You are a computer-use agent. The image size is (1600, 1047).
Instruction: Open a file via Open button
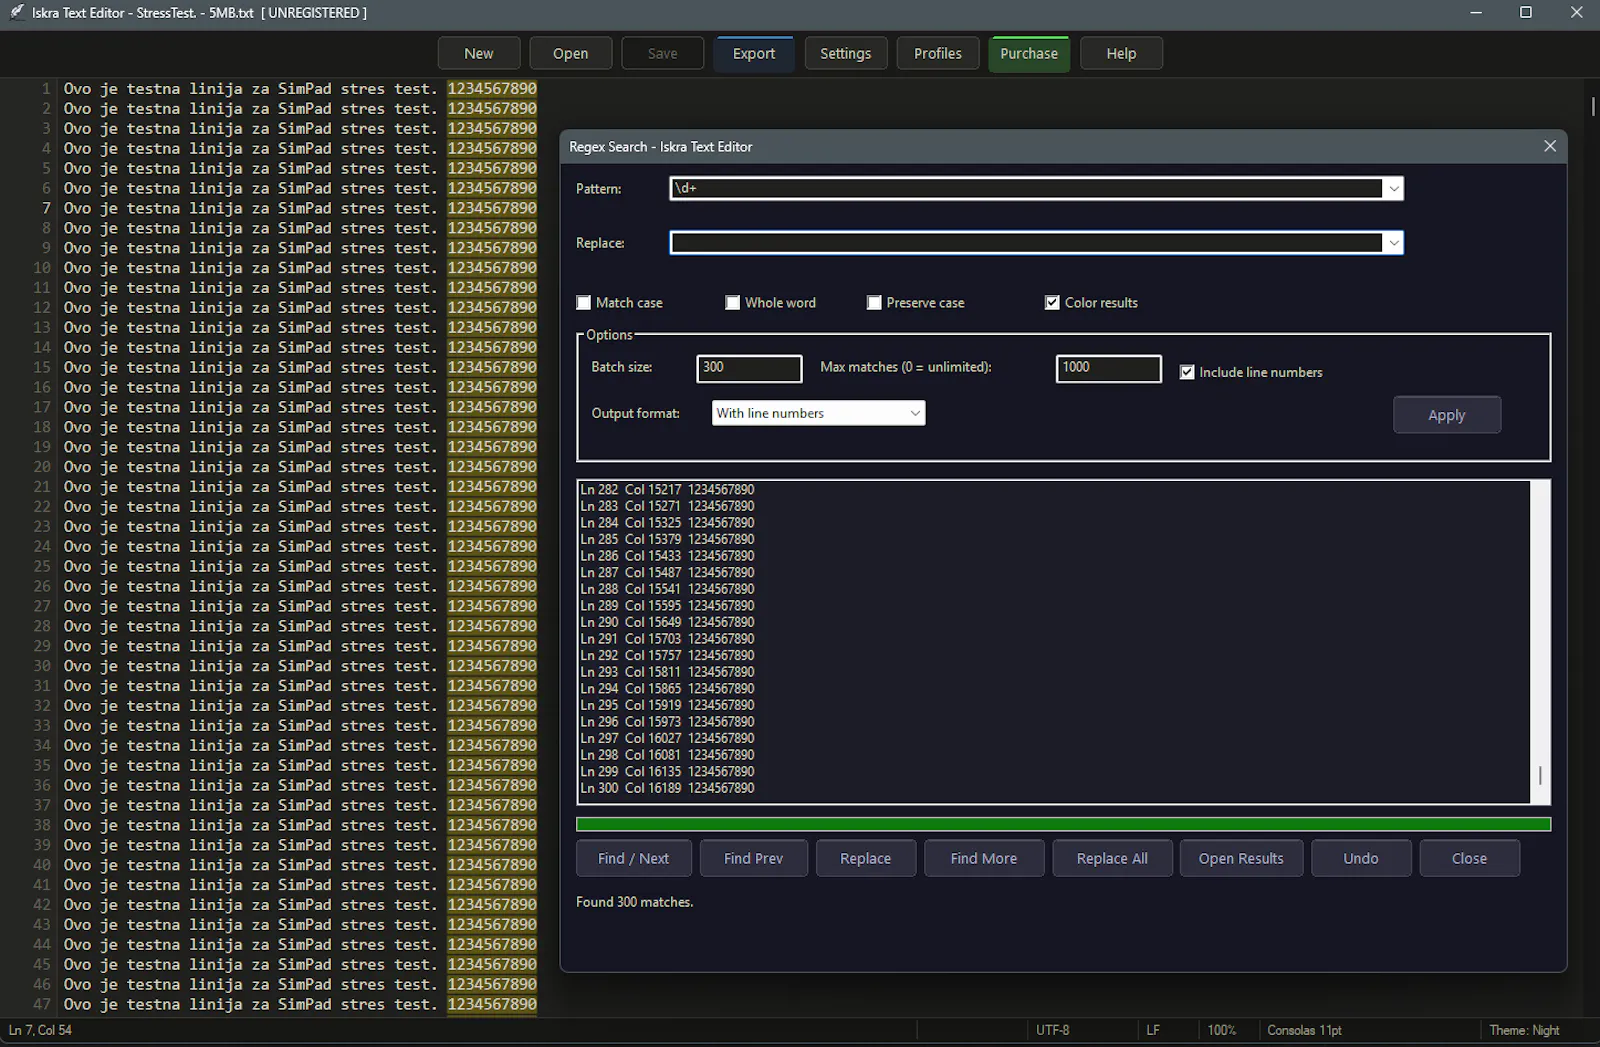coord(571,54)
